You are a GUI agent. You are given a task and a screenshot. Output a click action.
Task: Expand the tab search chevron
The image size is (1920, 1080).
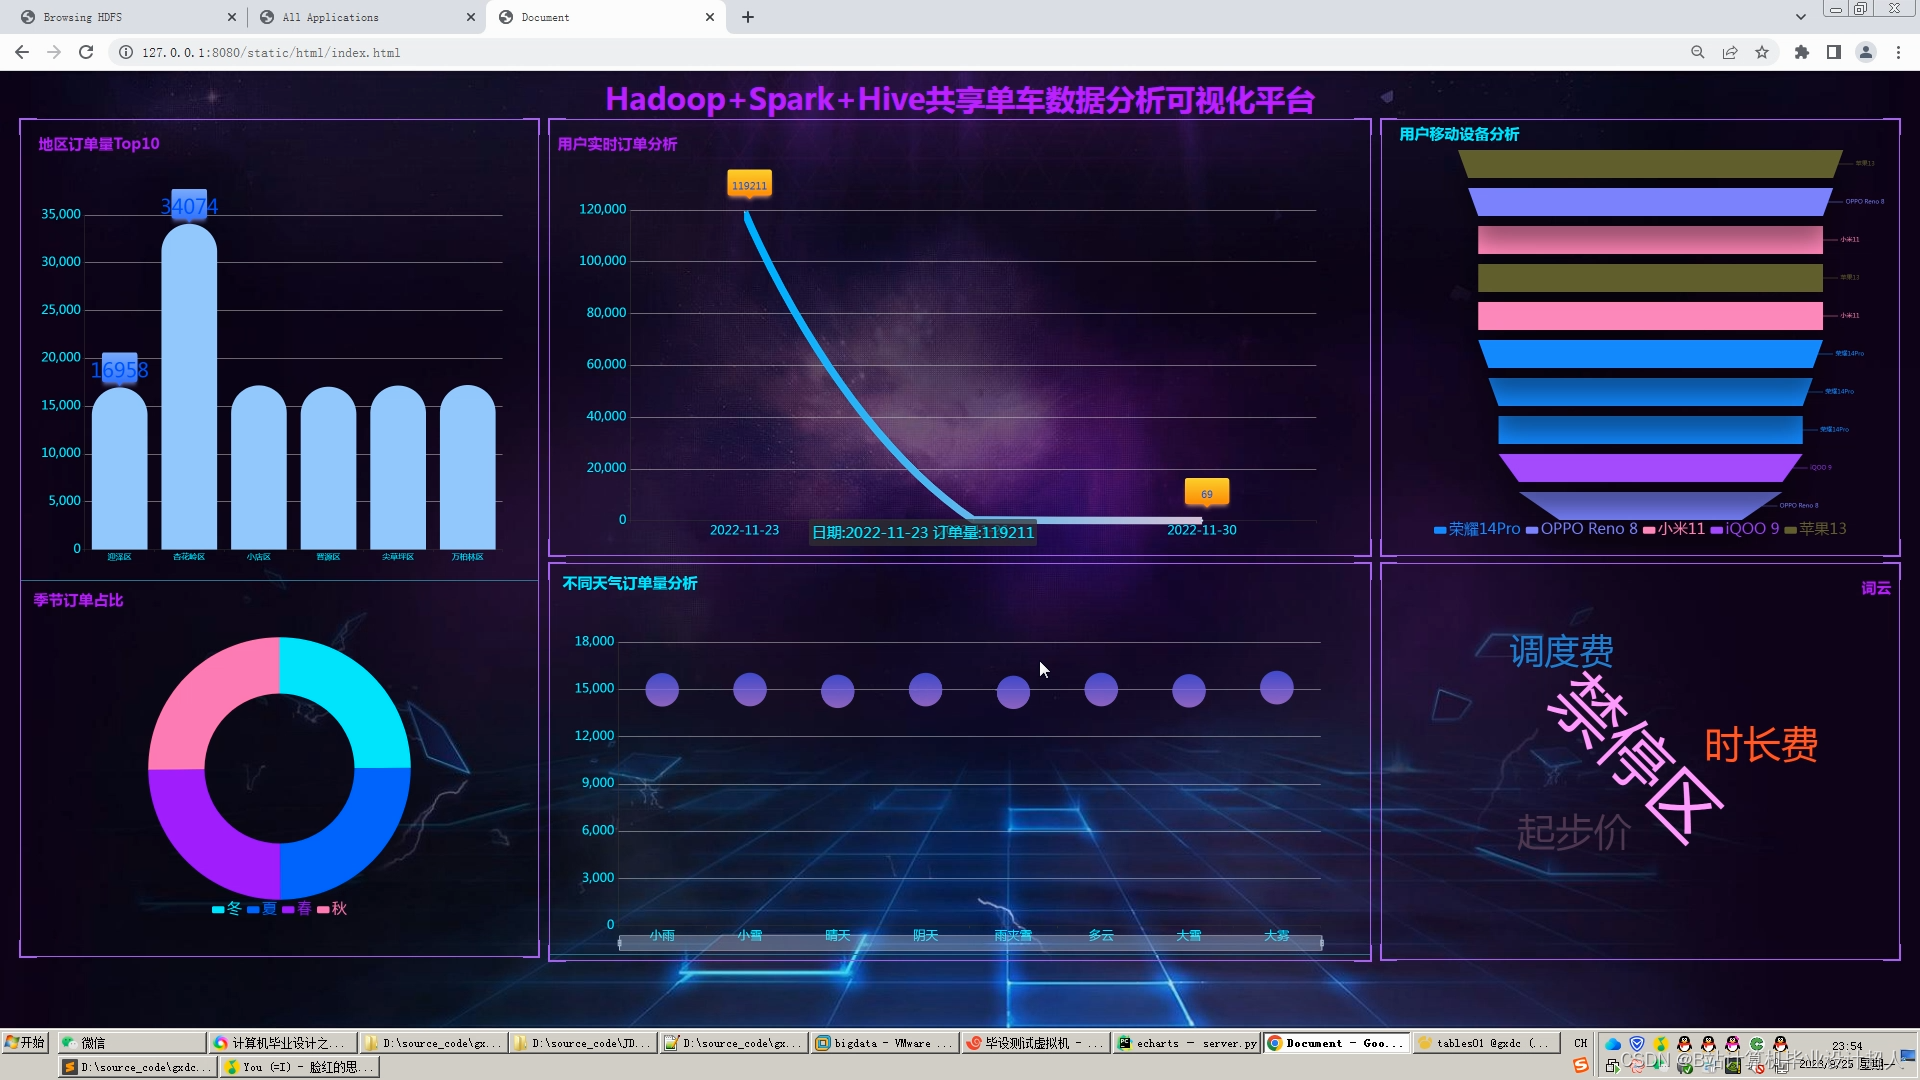(x=1800, y=17)
